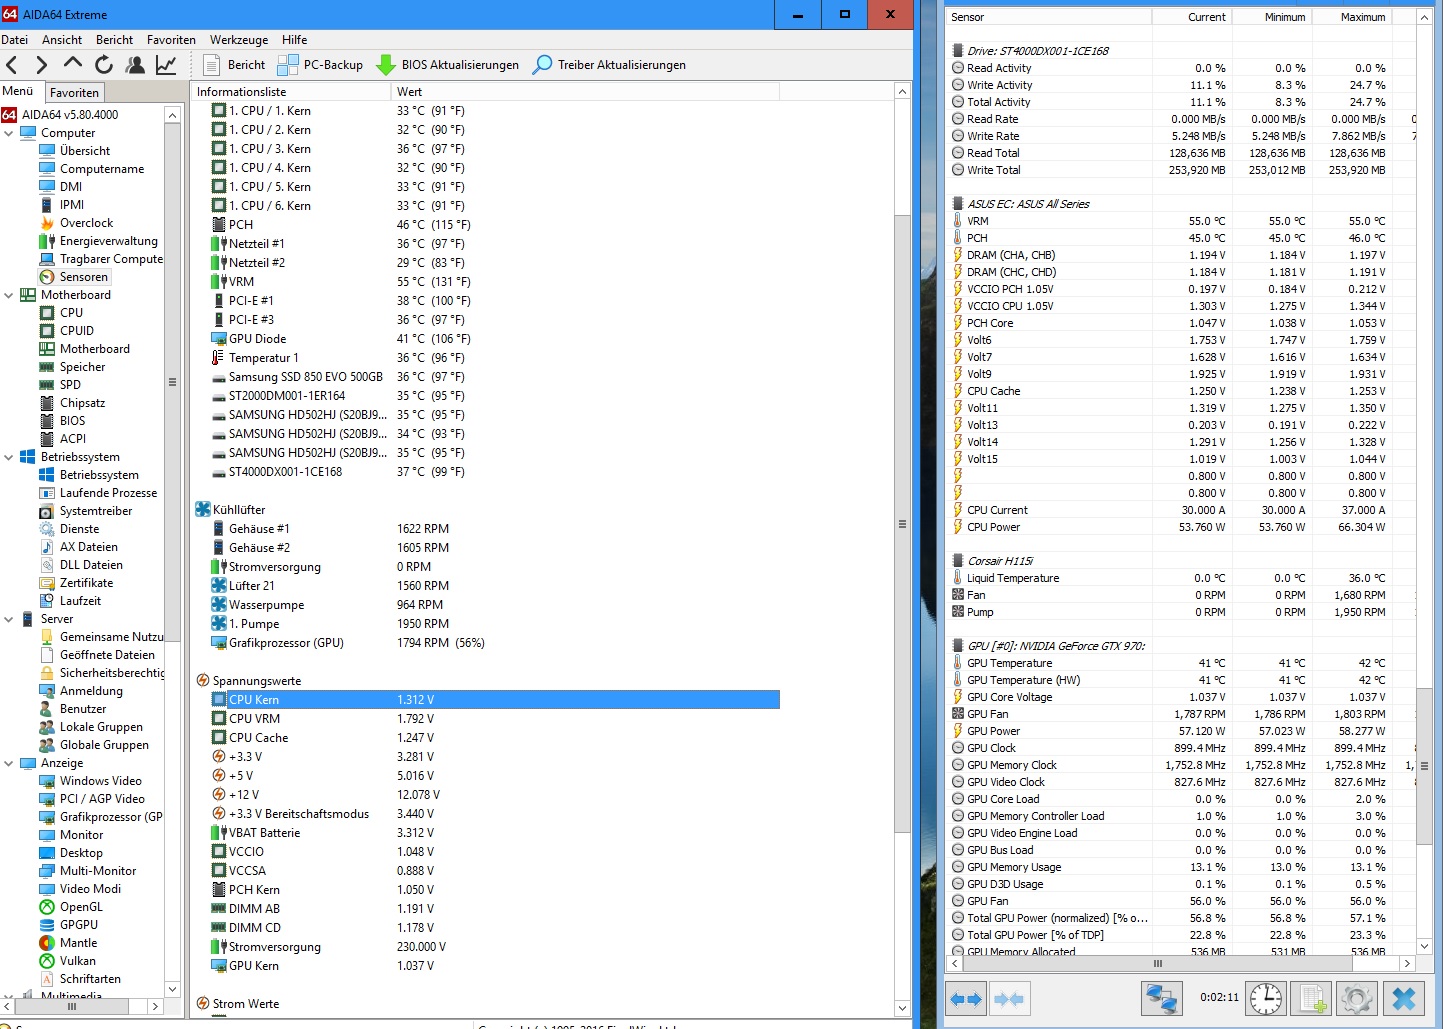Viewport: 1443px width, 1029px height.
Task: Select the CPU Kern voltage row
Action: [x=495, y=700]
